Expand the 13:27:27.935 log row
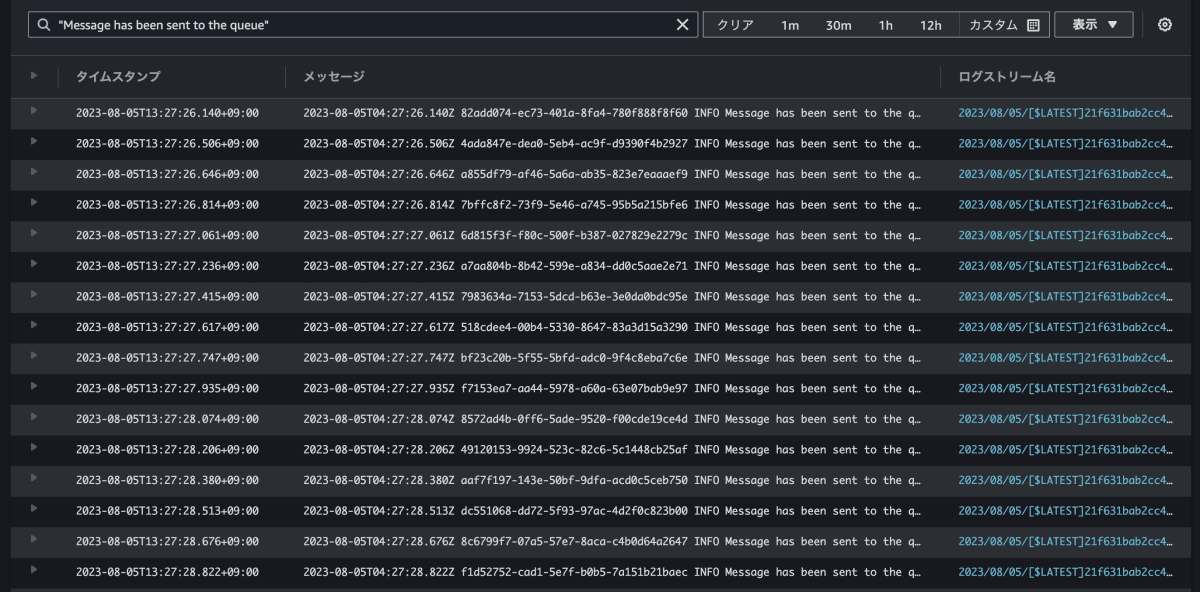 coord(34,386)
